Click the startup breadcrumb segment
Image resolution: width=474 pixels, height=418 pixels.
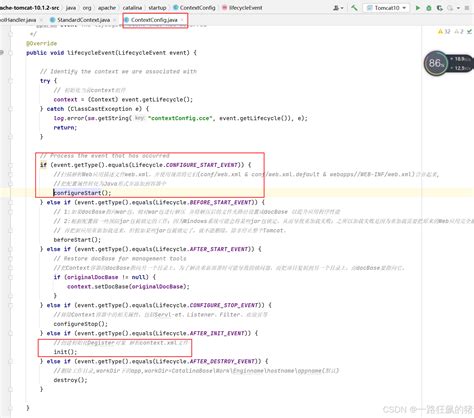click(157, 7)
